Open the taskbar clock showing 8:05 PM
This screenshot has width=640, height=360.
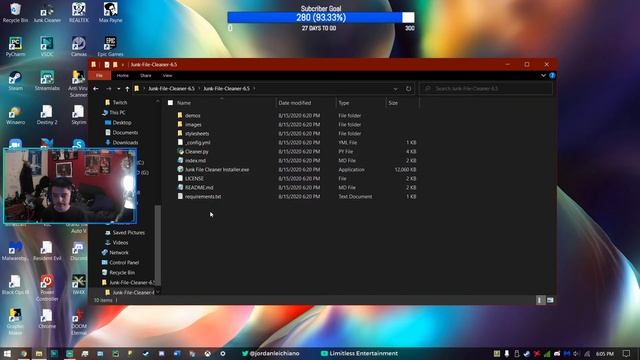pyautogui.click(x=604, y=353)
